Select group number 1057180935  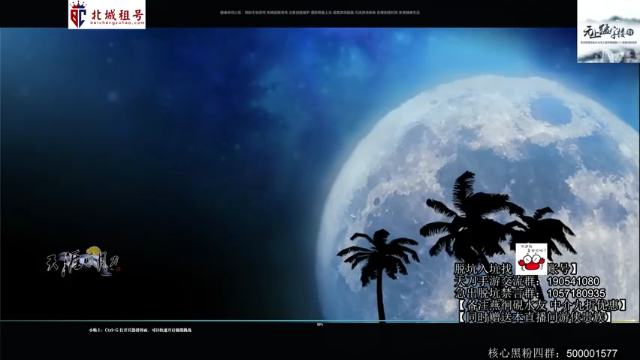(576, 293)
